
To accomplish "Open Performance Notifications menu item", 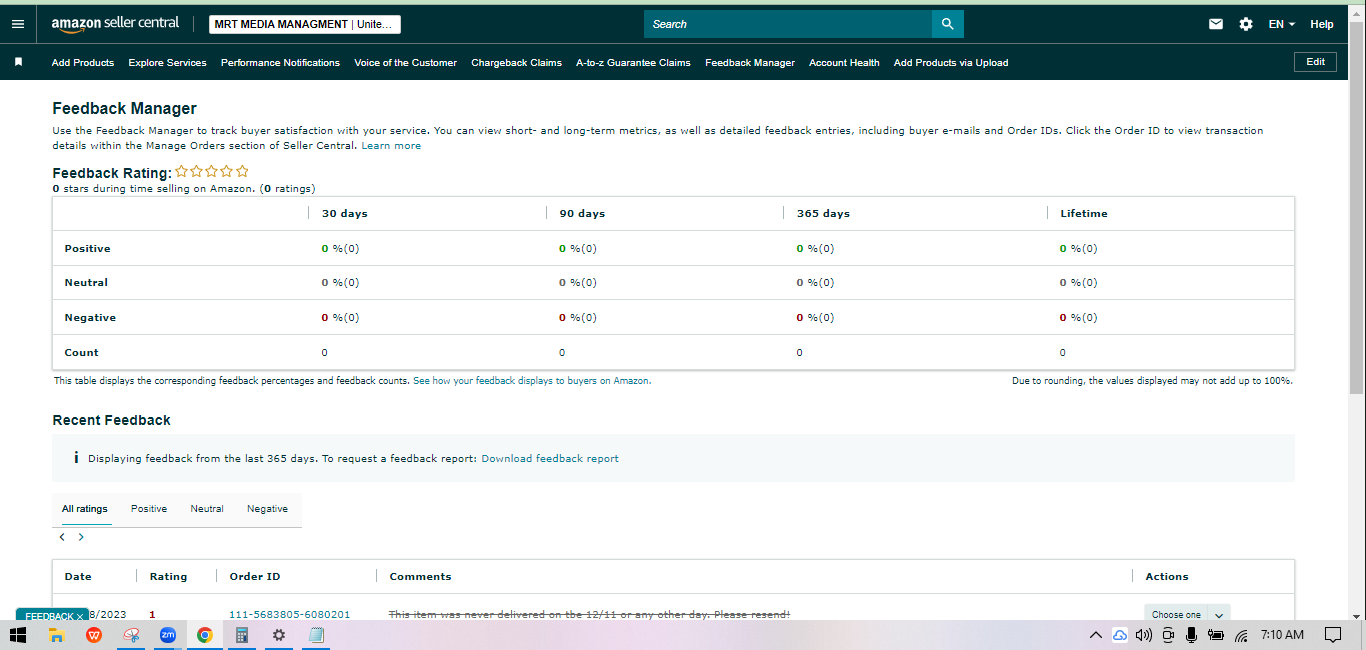I will [280, 62].
